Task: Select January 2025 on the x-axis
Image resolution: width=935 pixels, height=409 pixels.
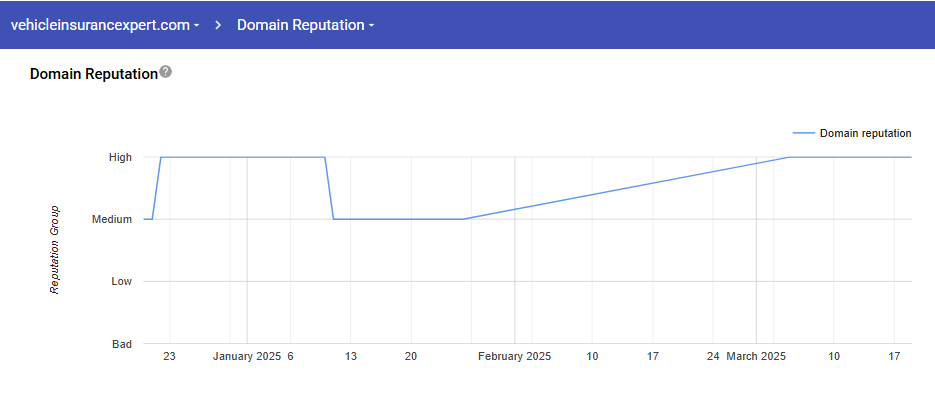Action: pyautogui.click(x=247, y=356)
